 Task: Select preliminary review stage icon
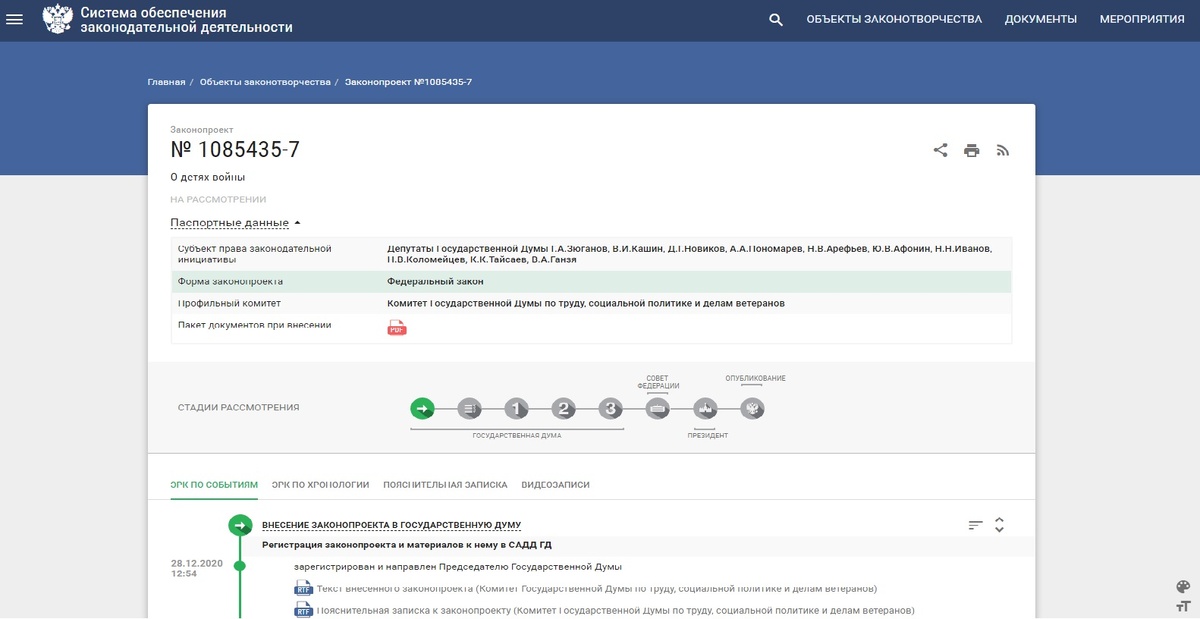[x=470, y=408]
